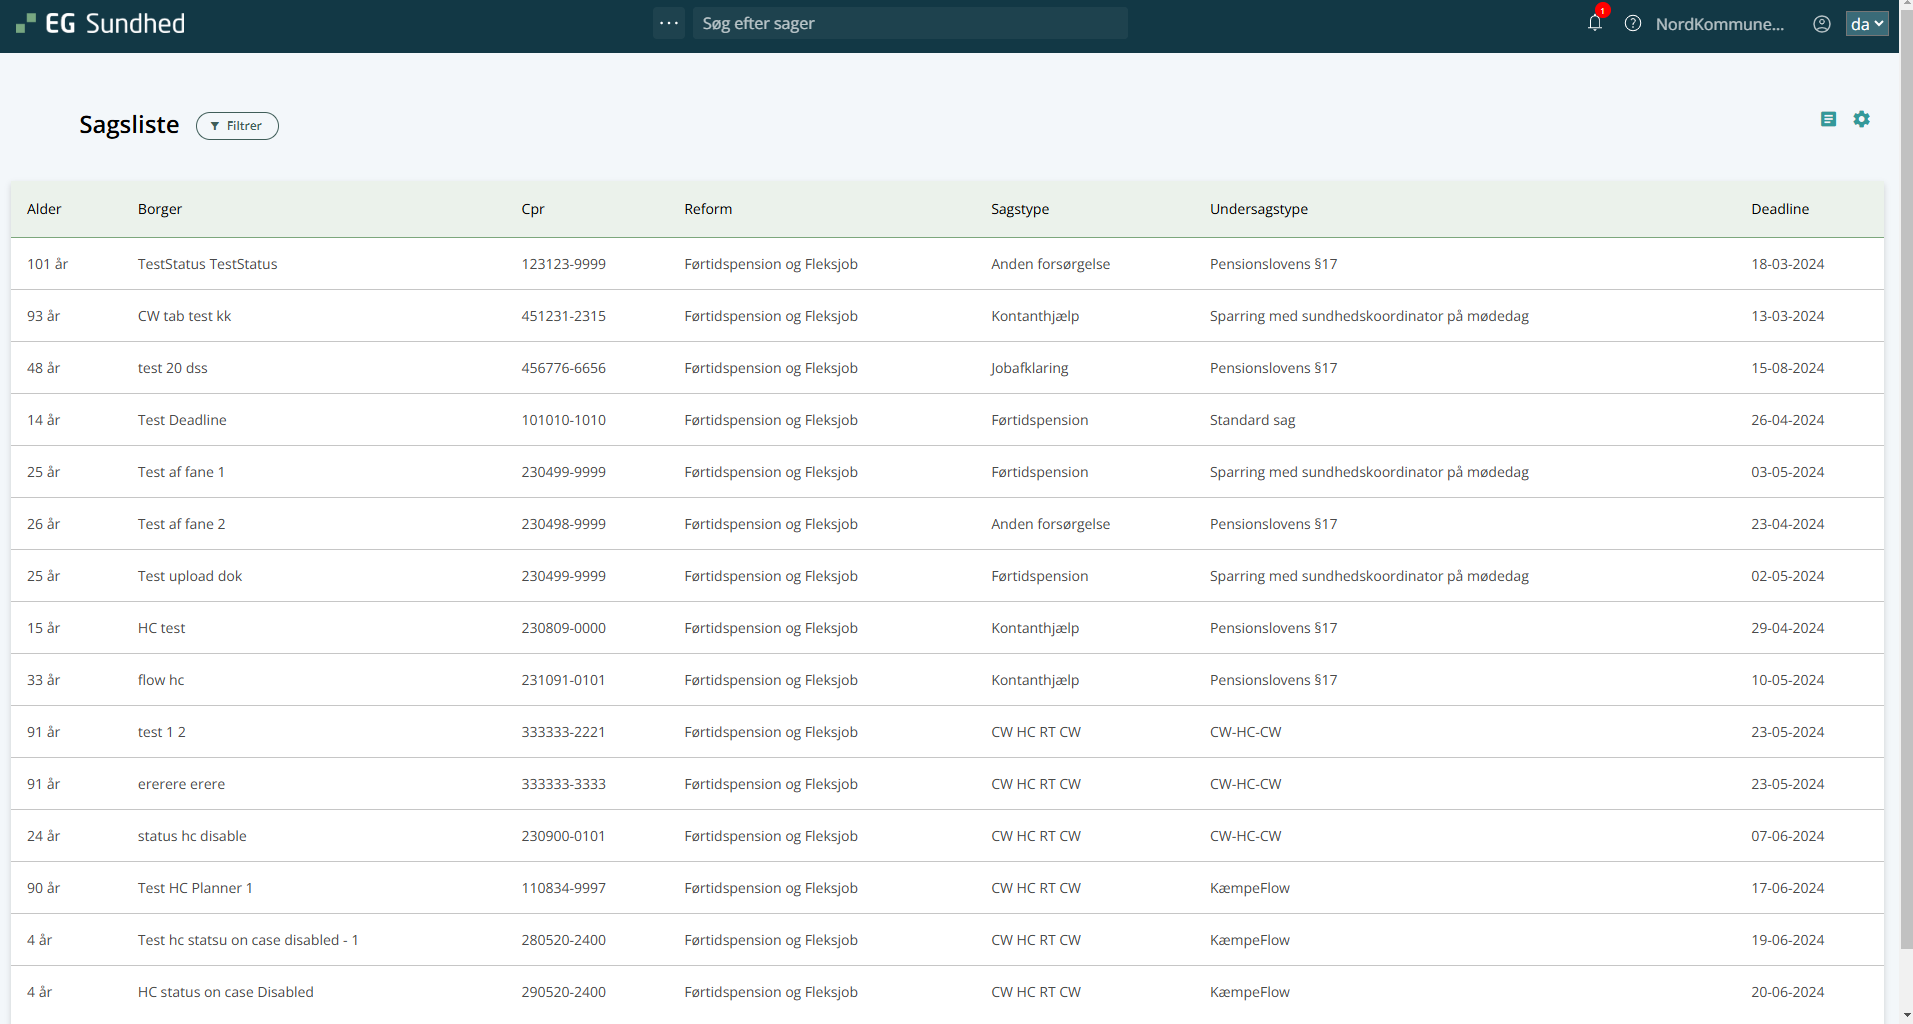Select deadline 07-06-2024
The height and width of the screenshot is (1024, 1913).
1788,836
